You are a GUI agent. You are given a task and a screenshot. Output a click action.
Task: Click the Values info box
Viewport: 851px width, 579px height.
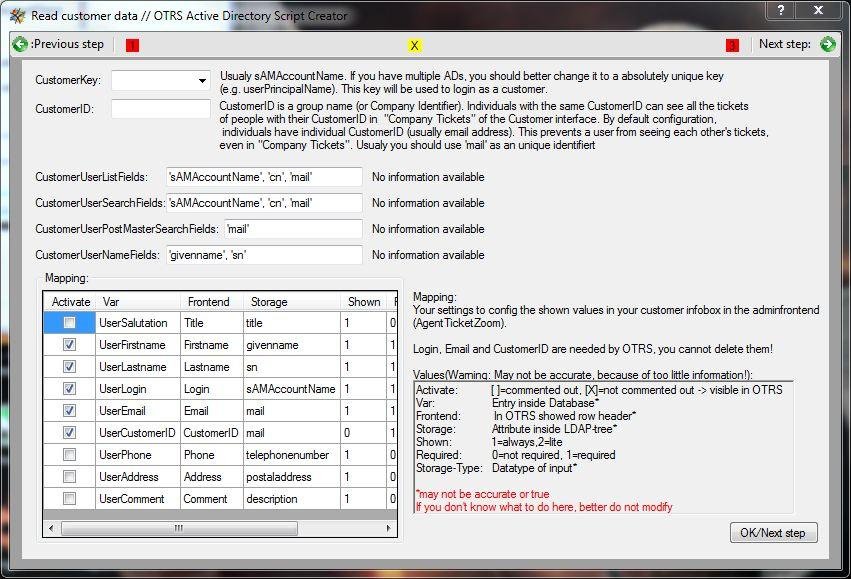(604, 448)
